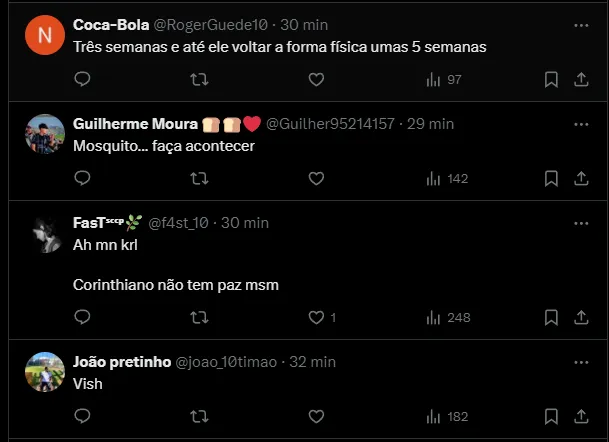Screen dimensions: 609x442
Task: Share Guilherme Moura's tweet
Action: [x=581, y=178]
